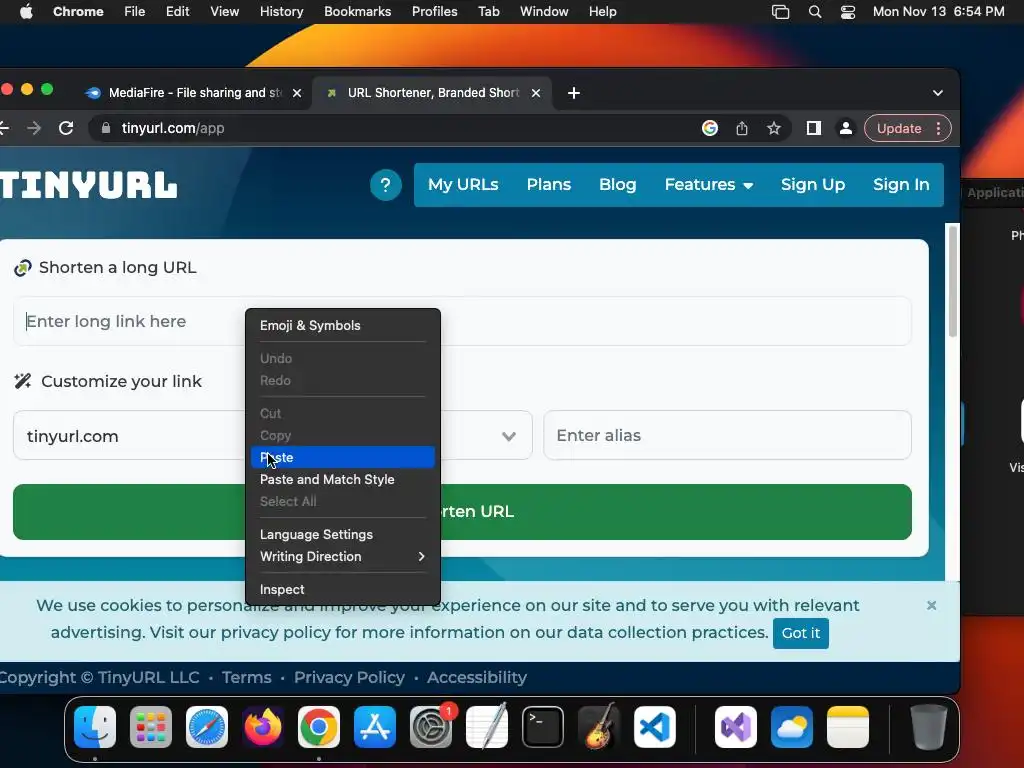Open the Privacy Policy footer link

[x=349, y=677]
